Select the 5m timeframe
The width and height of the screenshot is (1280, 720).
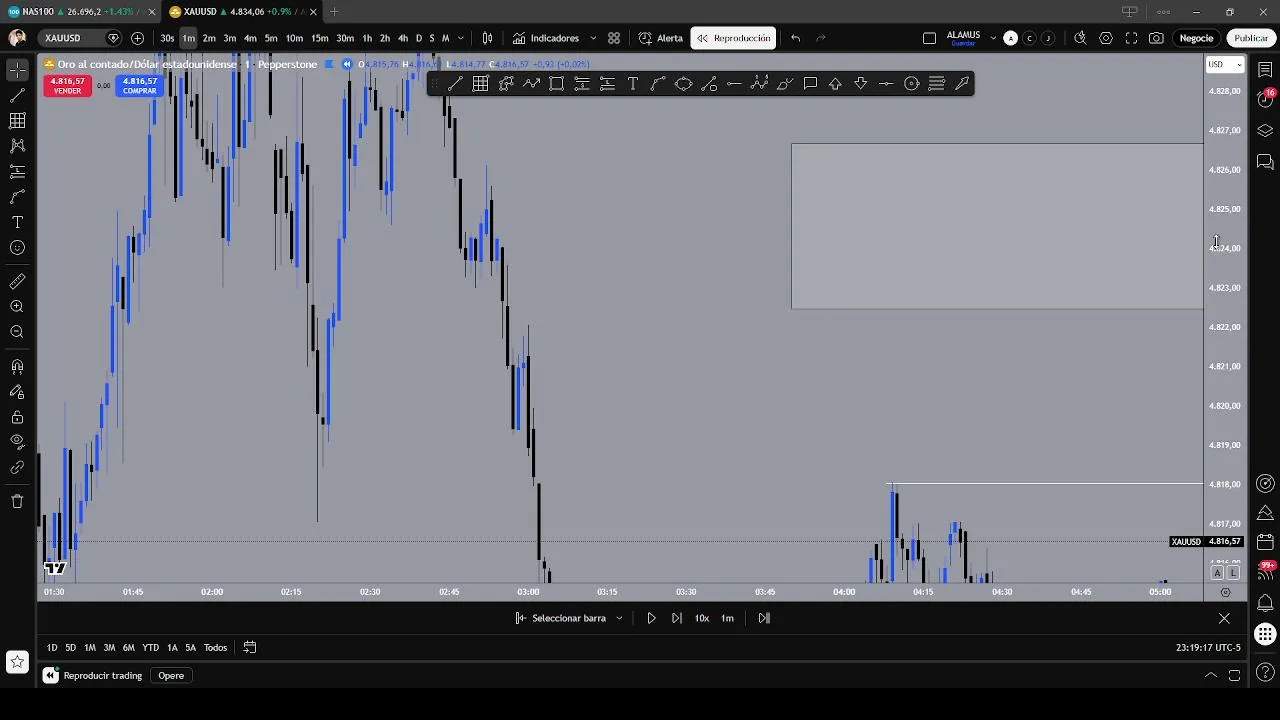[x=271, y=38]
